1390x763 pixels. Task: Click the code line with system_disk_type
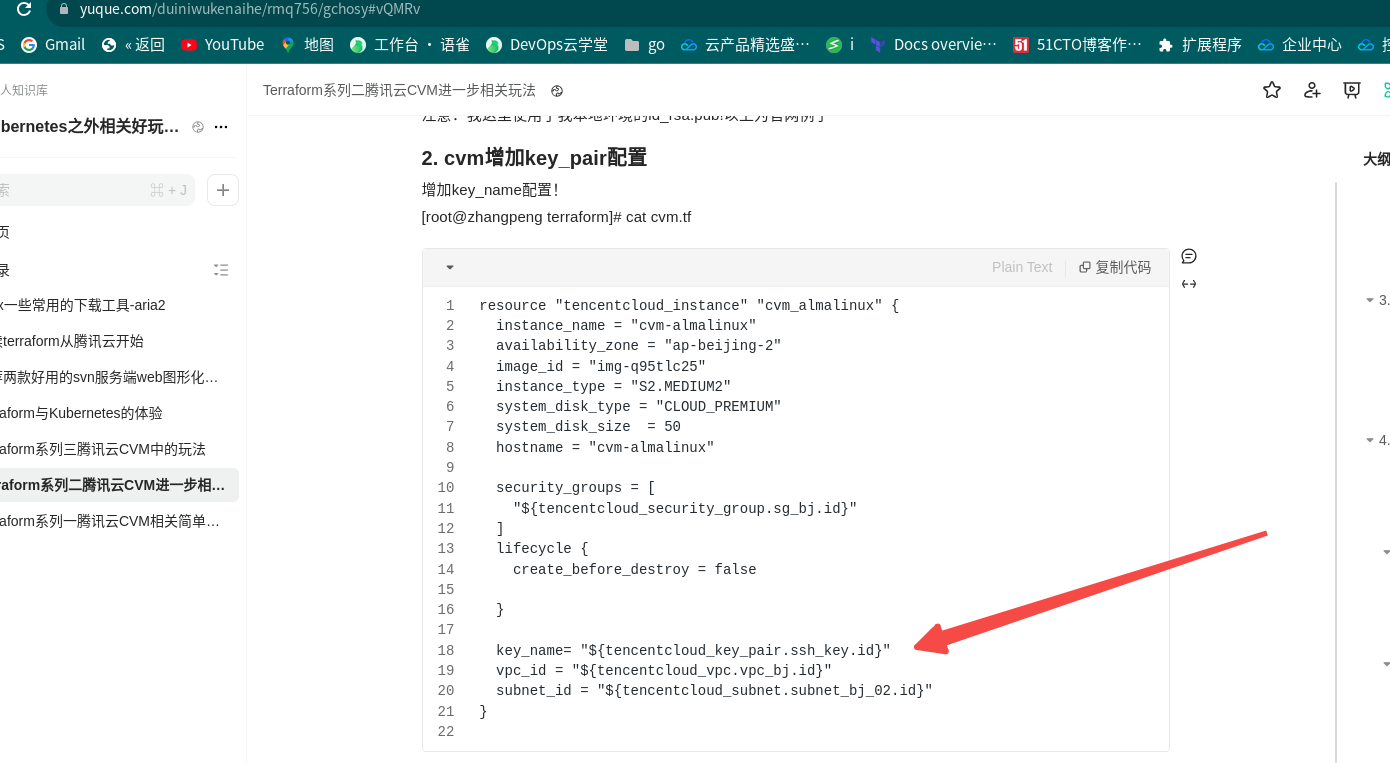(639, 406)
